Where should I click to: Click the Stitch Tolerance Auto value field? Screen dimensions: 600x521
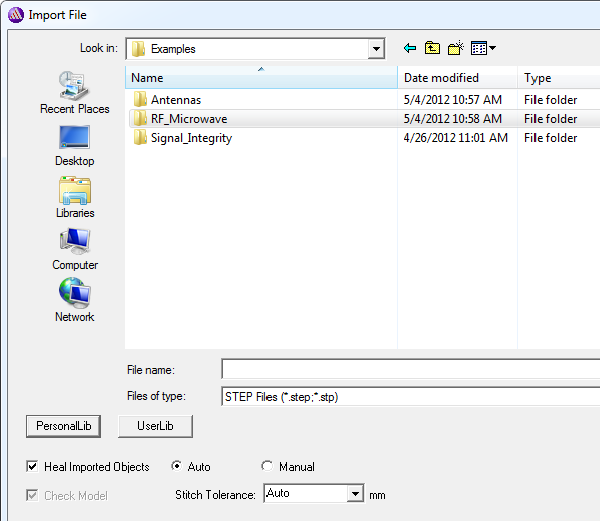click(305, 493)
